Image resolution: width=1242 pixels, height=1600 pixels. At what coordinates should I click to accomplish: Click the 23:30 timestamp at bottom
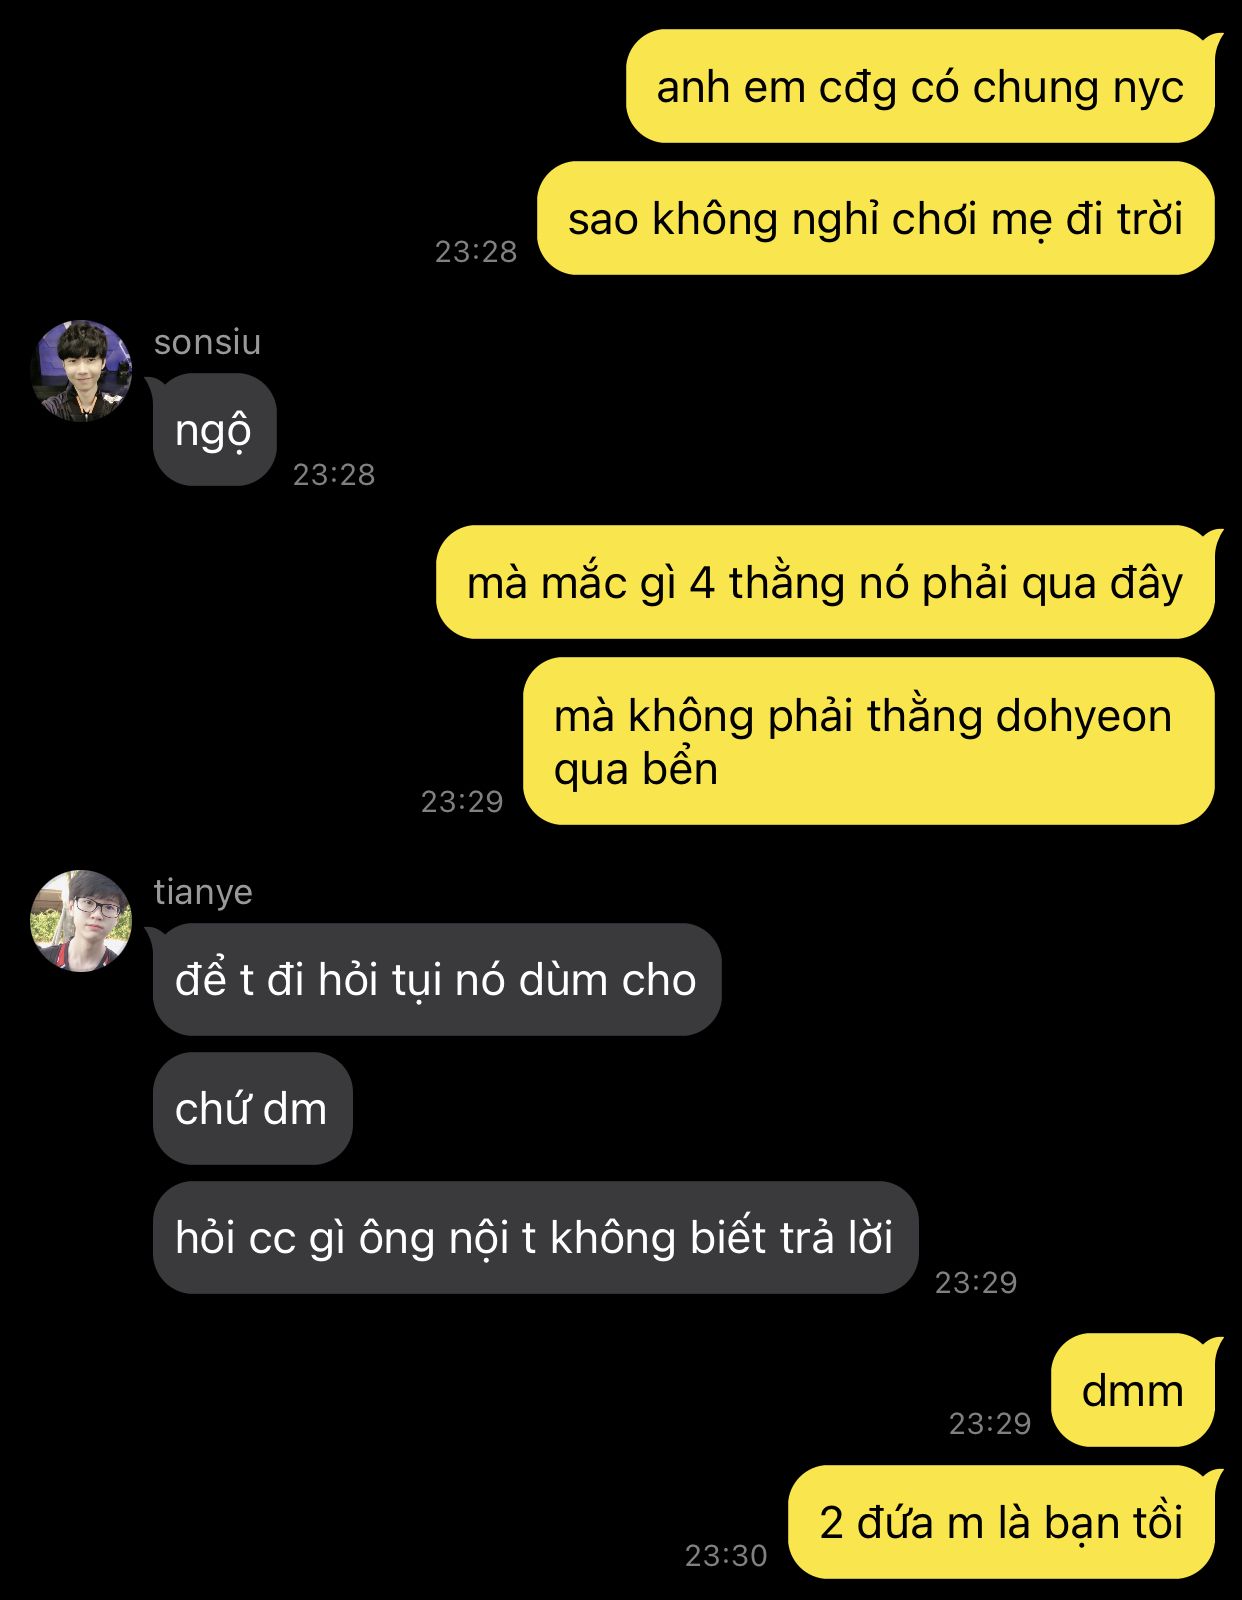coord(726,1555)
